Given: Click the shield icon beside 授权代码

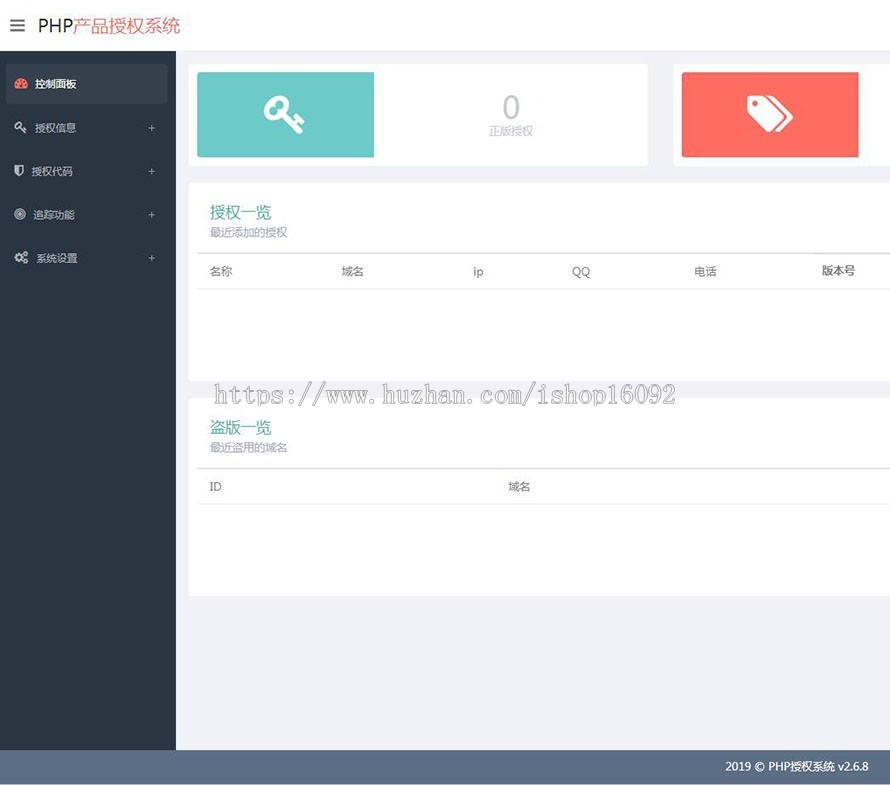Looking at the screenshot, I should click(19, 170).
